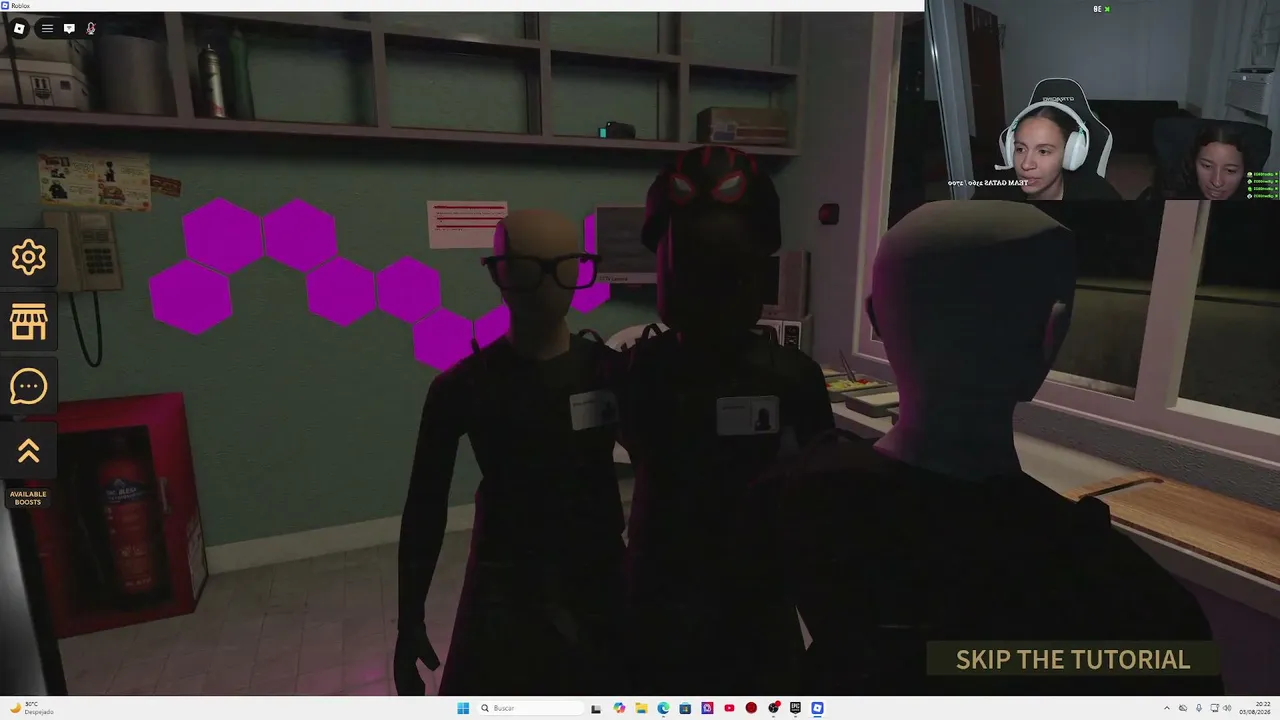Screen dimensions: 1280x720
Task: Click the Roblox window title bar icon
Action: point(5,6)
